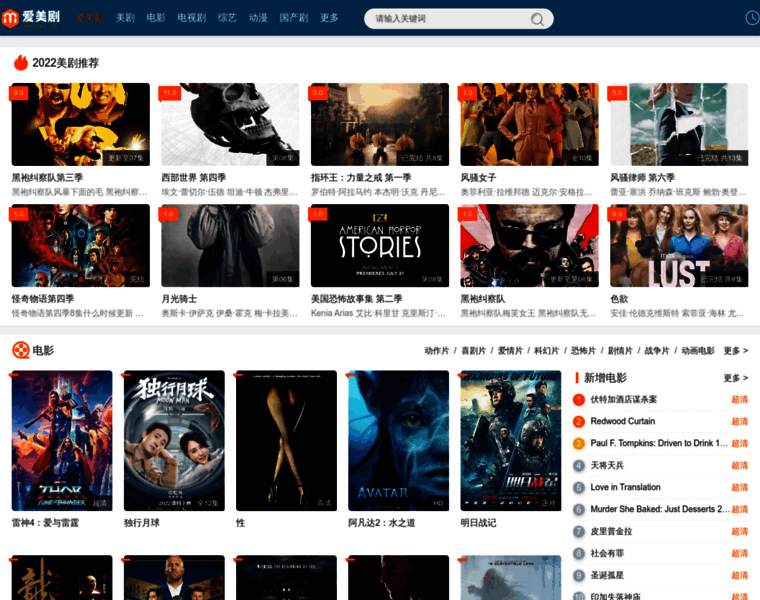Open the 综艺 navigation item
Viewport: 760px width, 600px height.
(x=227, y=18)
